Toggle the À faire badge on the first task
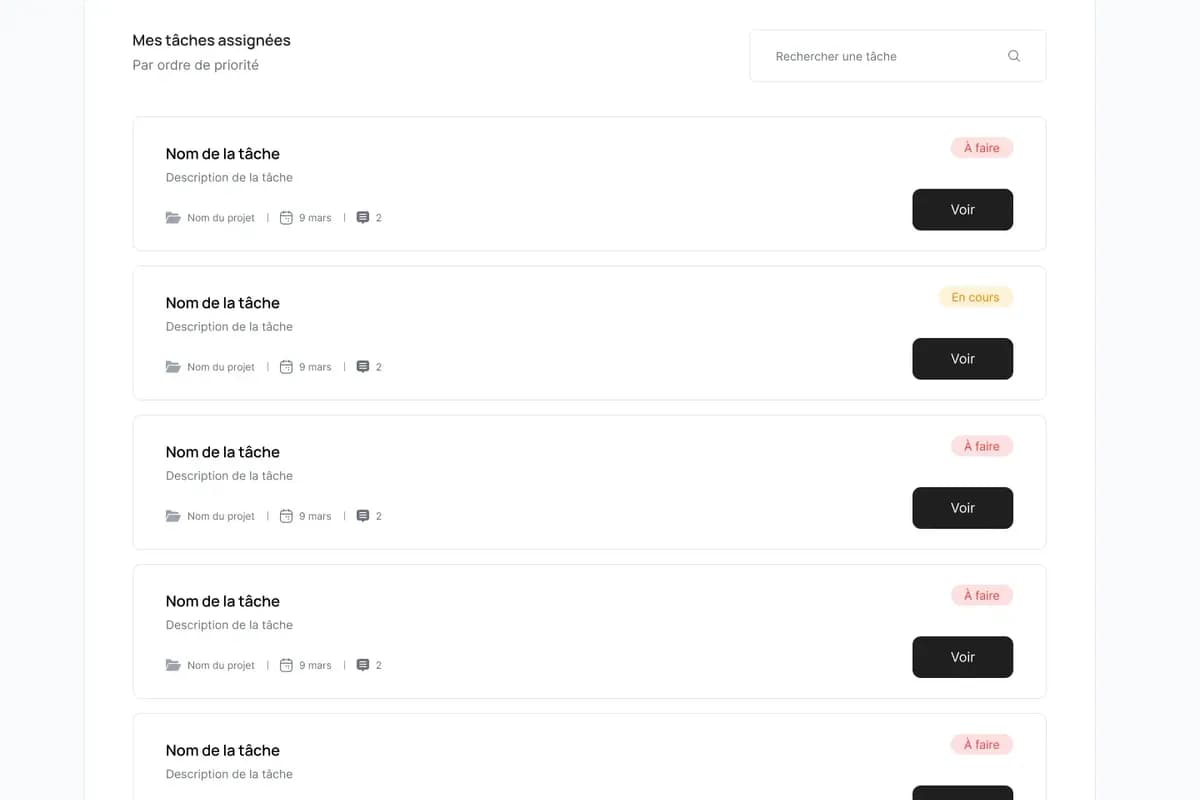Screen dimensions: 1200x800 tap(981, 147)
